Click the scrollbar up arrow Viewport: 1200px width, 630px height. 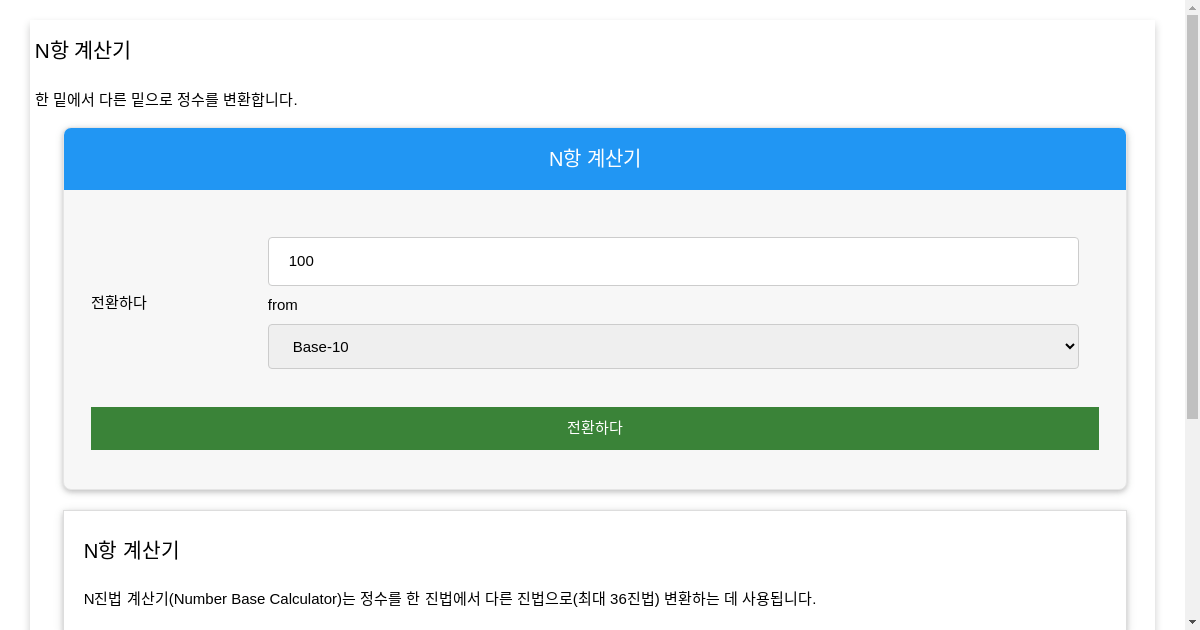point(1191,6)
